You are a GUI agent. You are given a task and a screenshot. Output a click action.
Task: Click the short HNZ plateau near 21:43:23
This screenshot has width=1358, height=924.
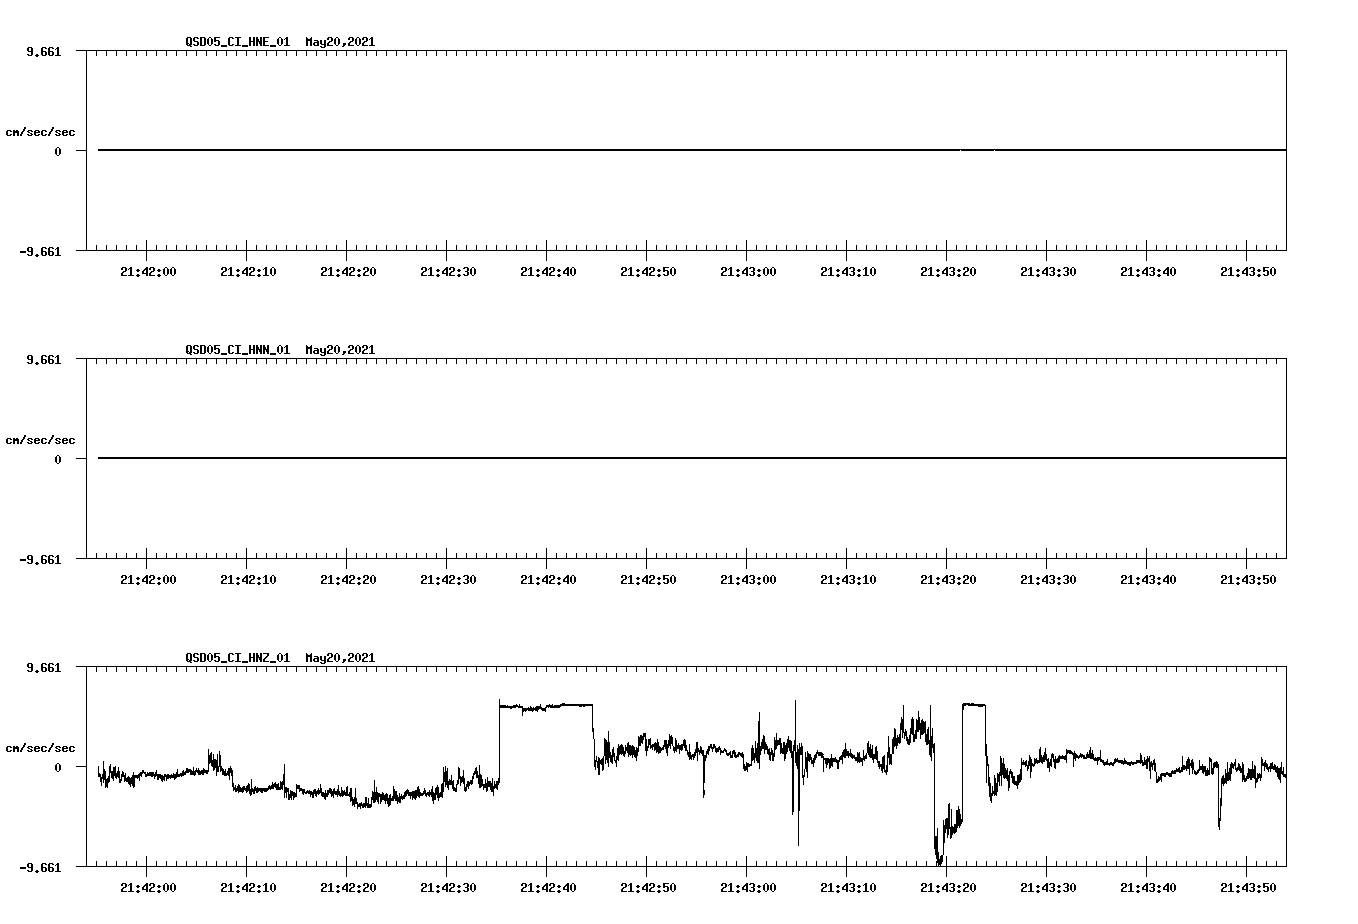click(x=974, y=705)
